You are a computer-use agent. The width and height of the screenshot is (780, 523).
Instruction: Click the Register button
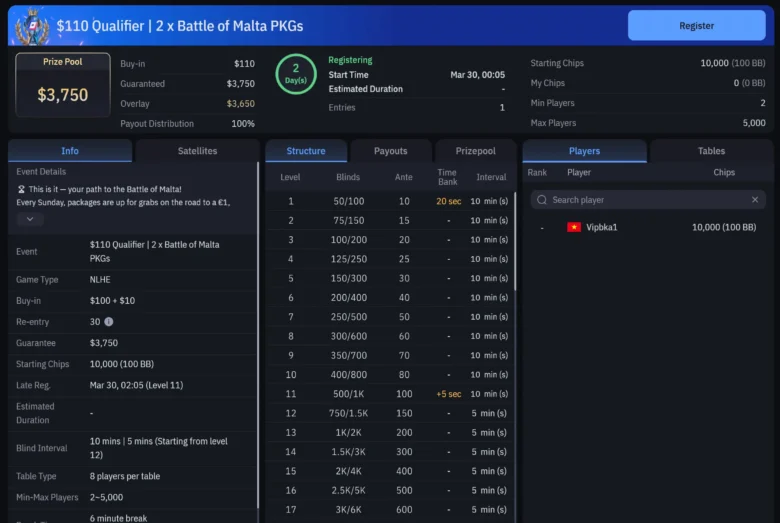coord(696,25)
